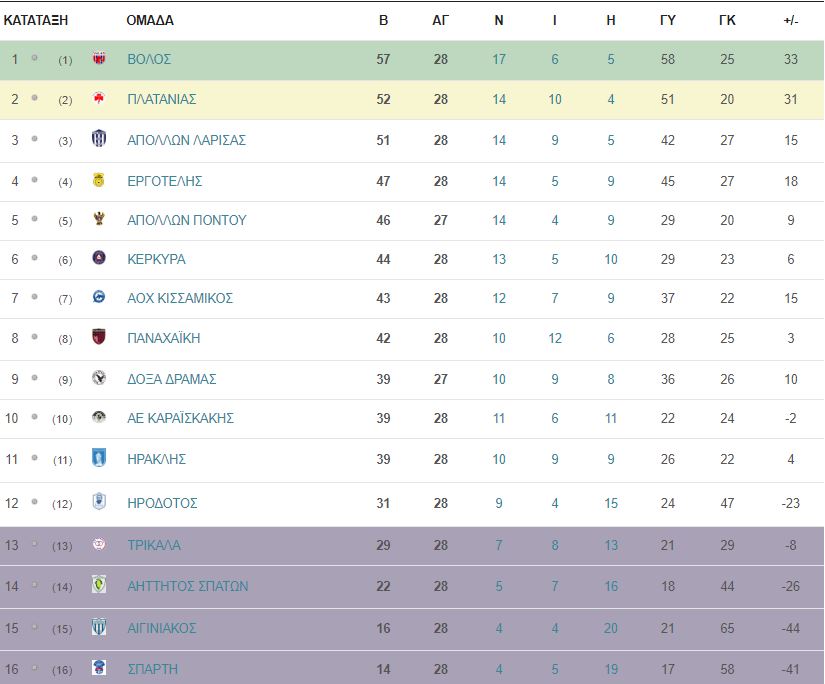Open the ΑΙΓΙΝΙΑΚΟΣ team link
The width and height of the screenshot is (825, 684).
click(162, 628)
